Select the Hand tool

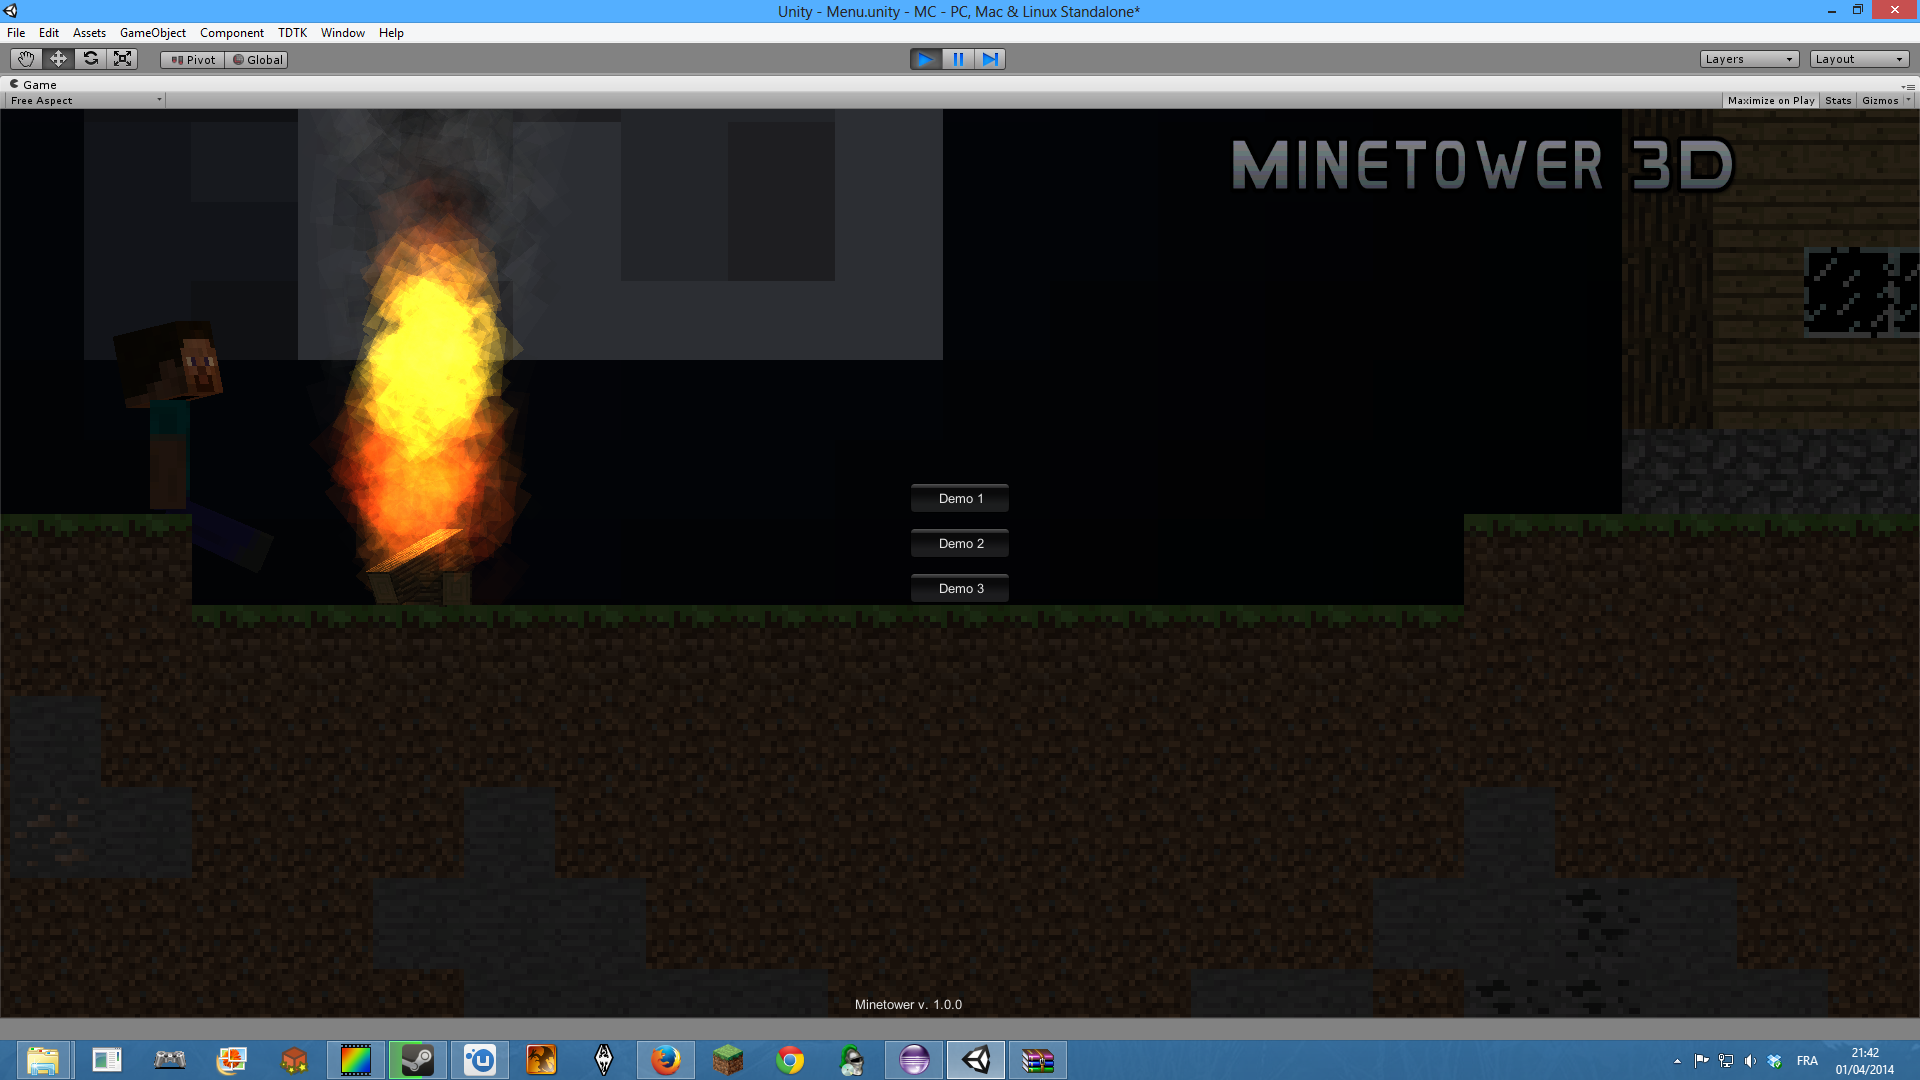click(26, 59)
